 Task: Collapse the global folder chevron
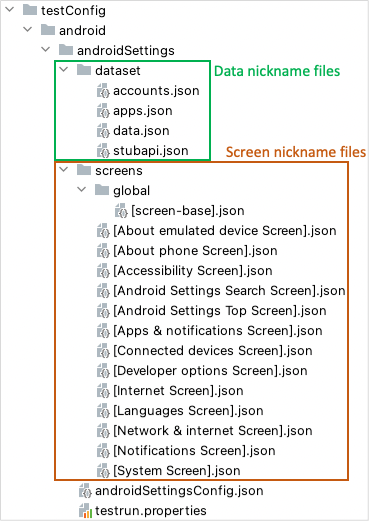82,190
